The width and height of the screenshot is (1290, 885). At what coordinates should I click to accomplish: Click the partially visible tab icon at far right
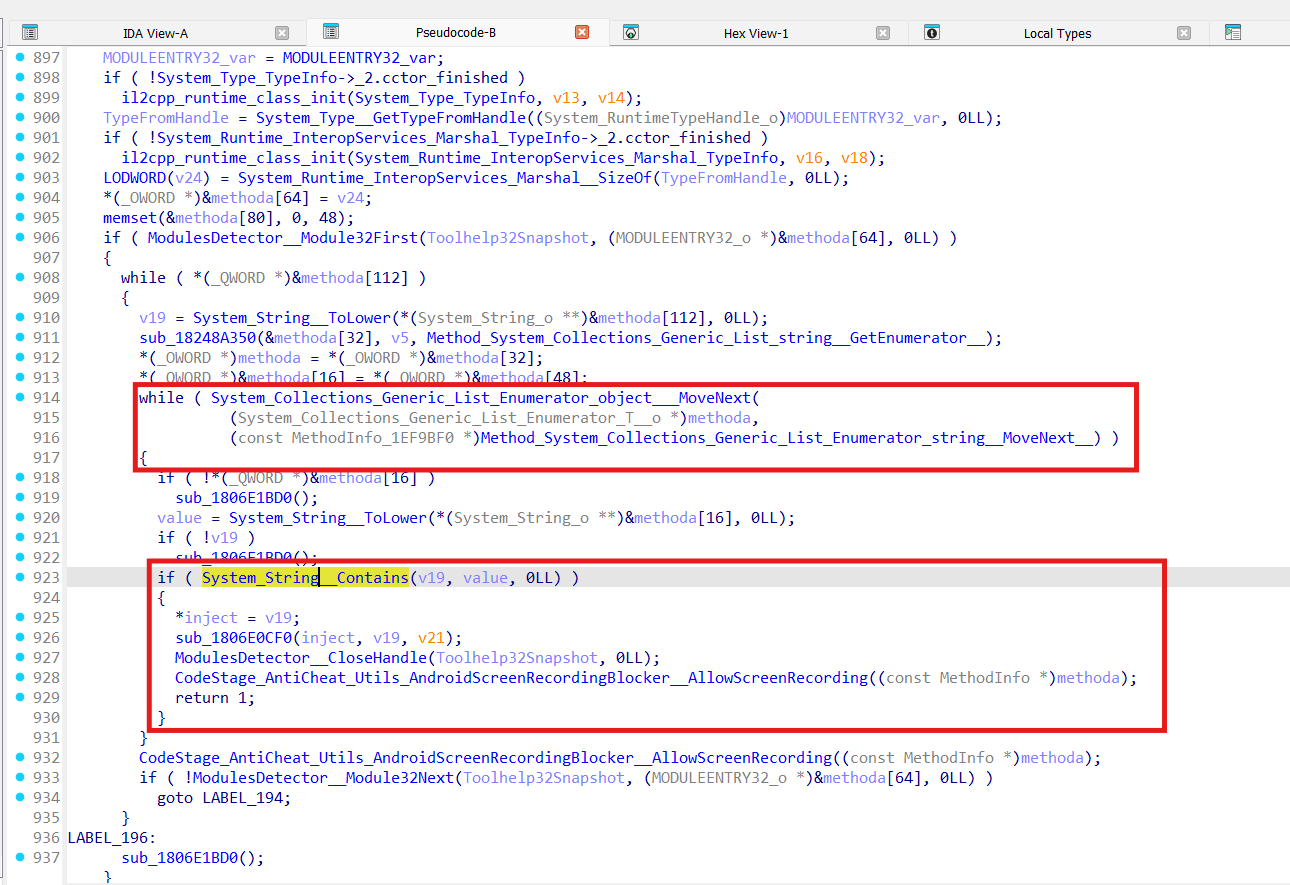[x=1233, y=33]
